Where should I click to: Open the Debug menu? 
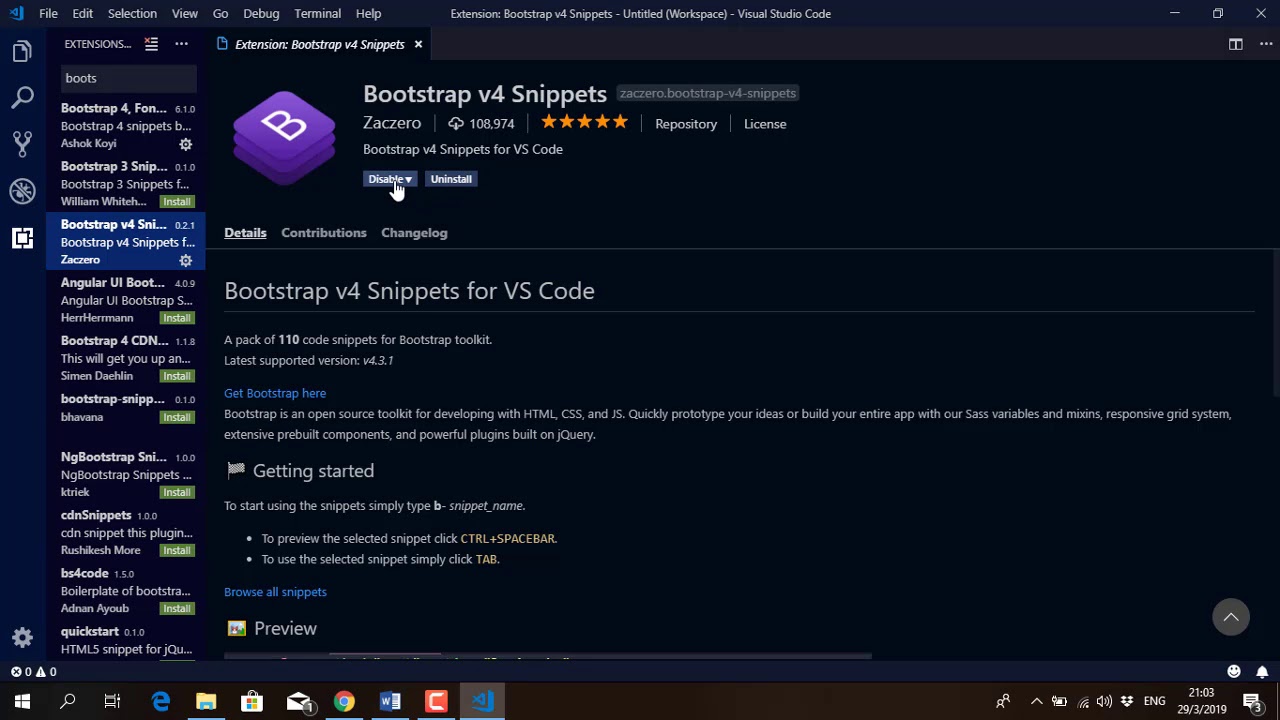point(261,13)
